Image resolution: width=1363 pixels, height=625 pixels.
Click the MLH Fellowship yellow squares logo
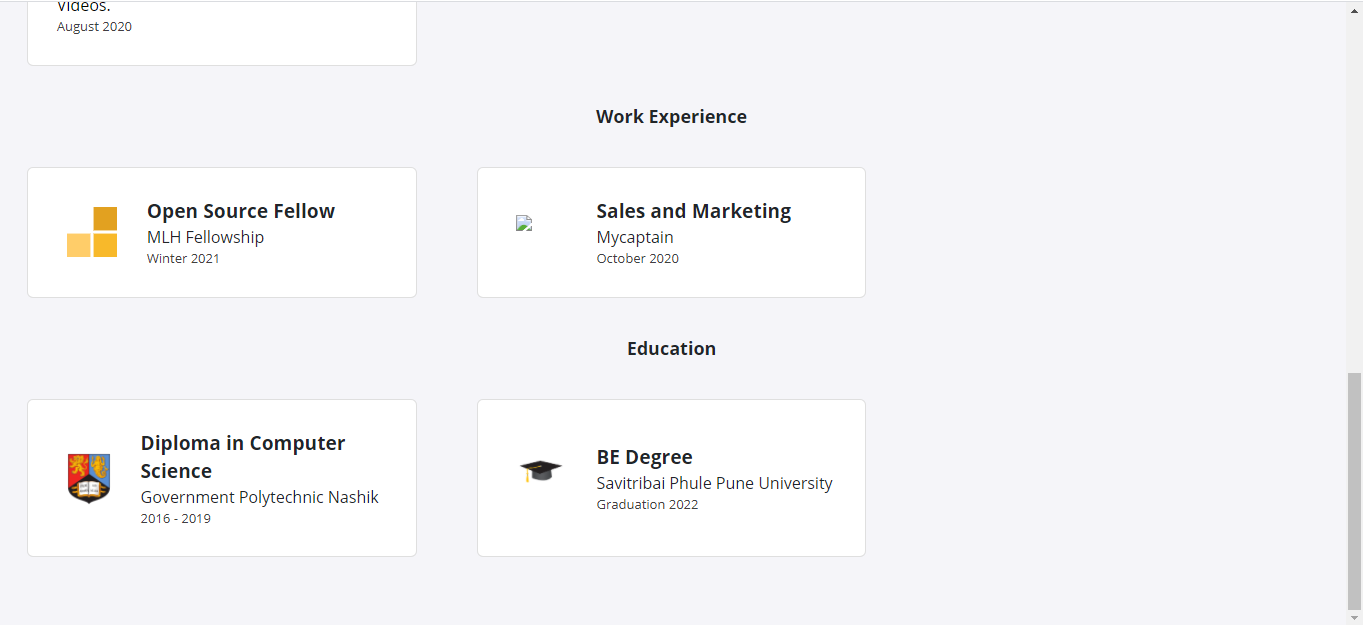[x=92, y=232]
